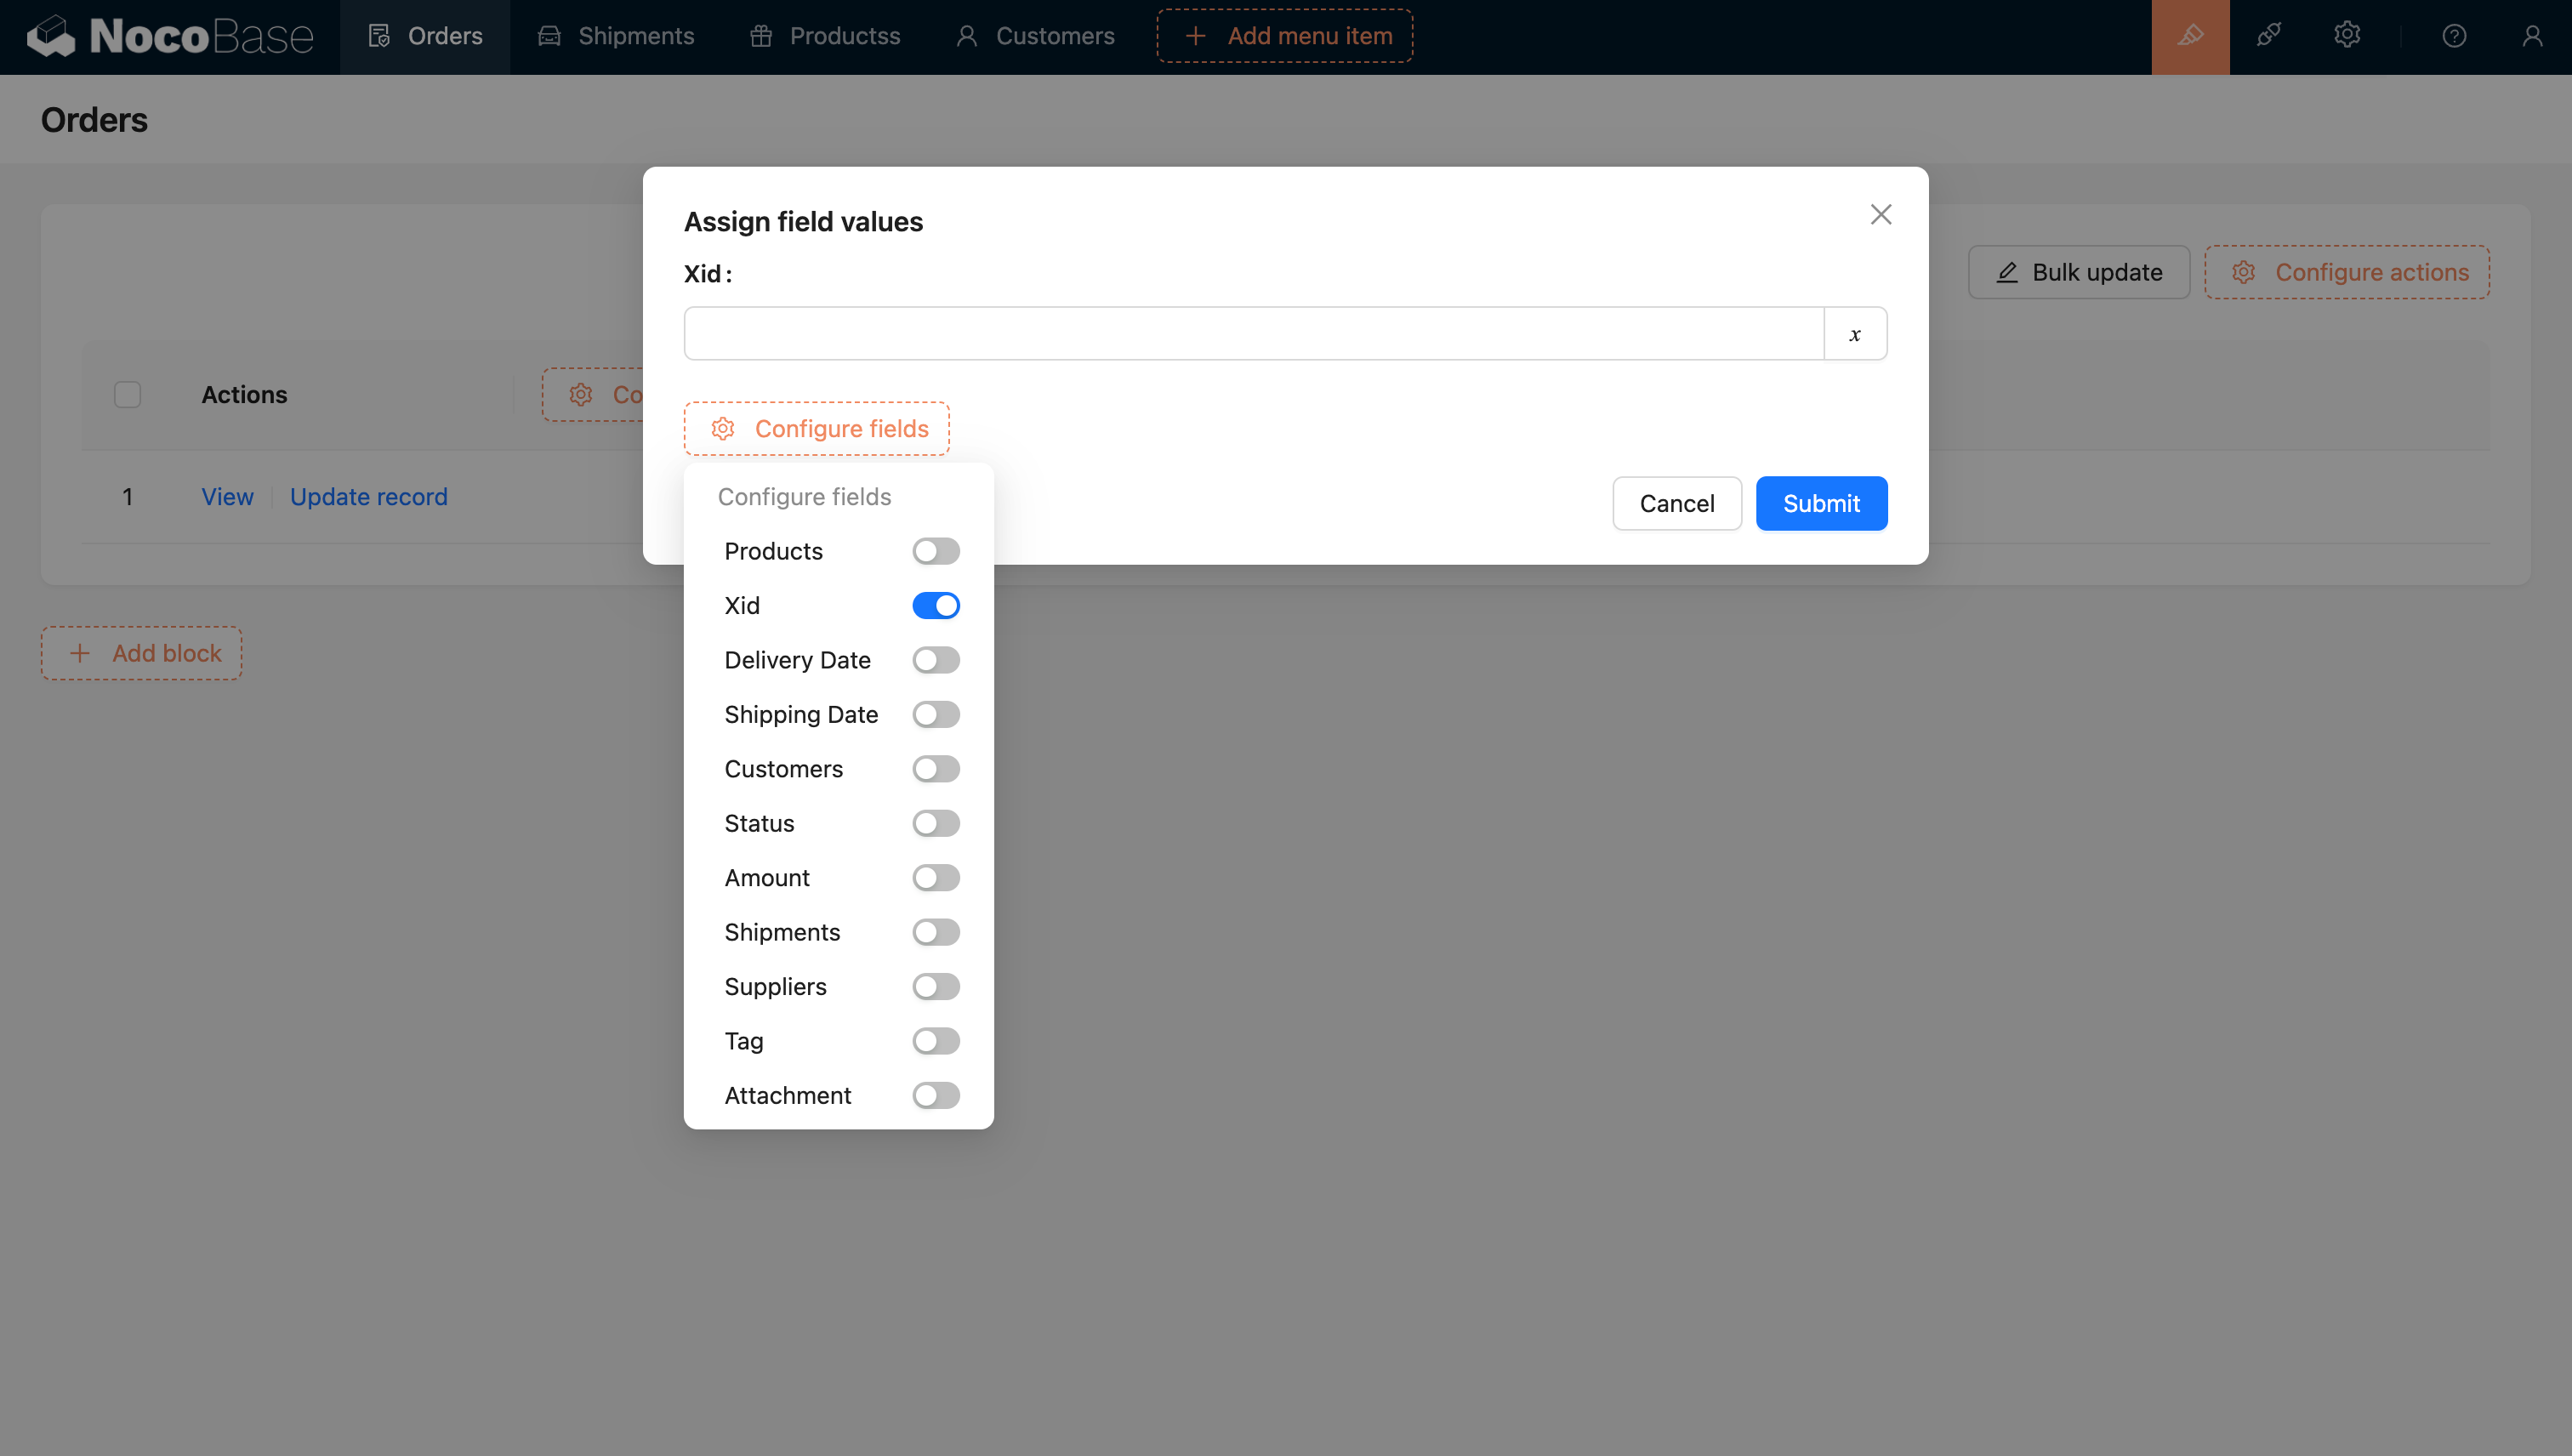
Task: Open the Add block menu
Action: click(x=141, y=653)
